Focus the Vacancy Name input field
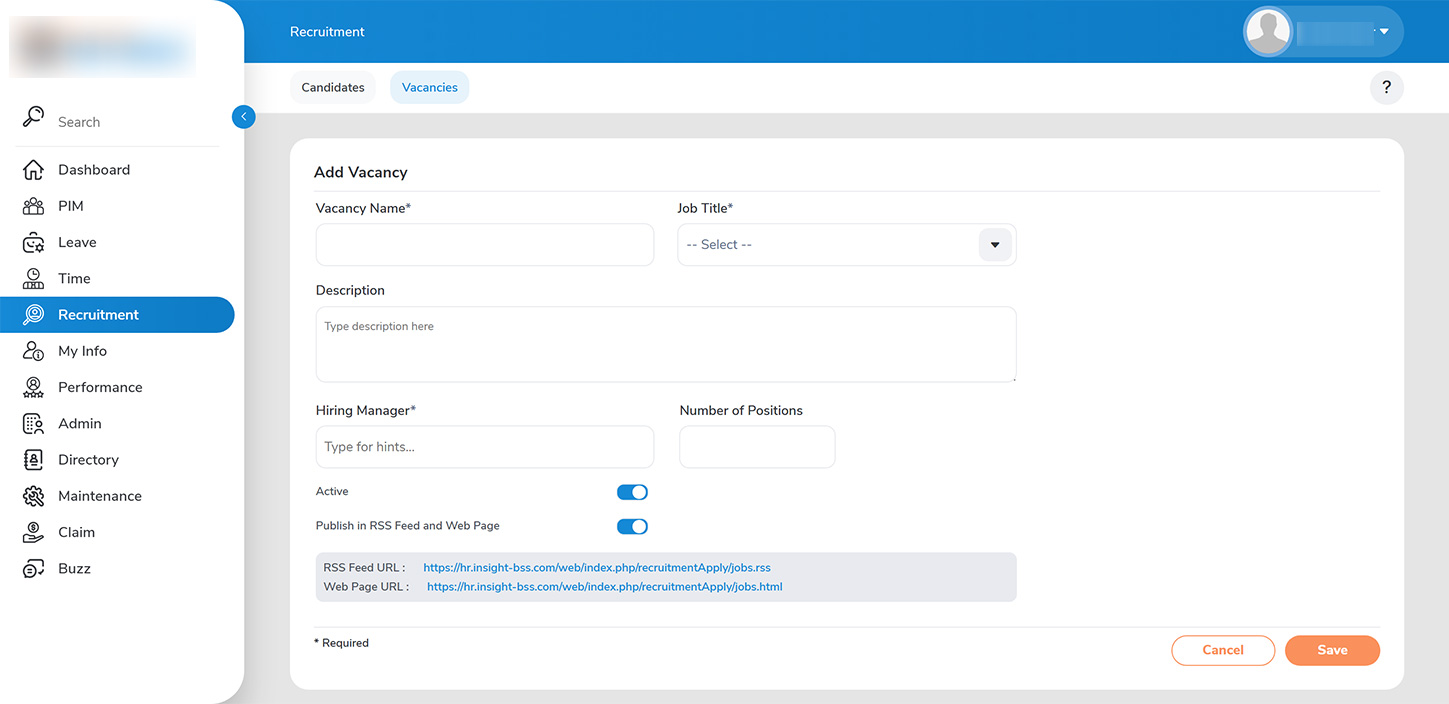This screenshot has height=704, width=1449. coord(484,245)
